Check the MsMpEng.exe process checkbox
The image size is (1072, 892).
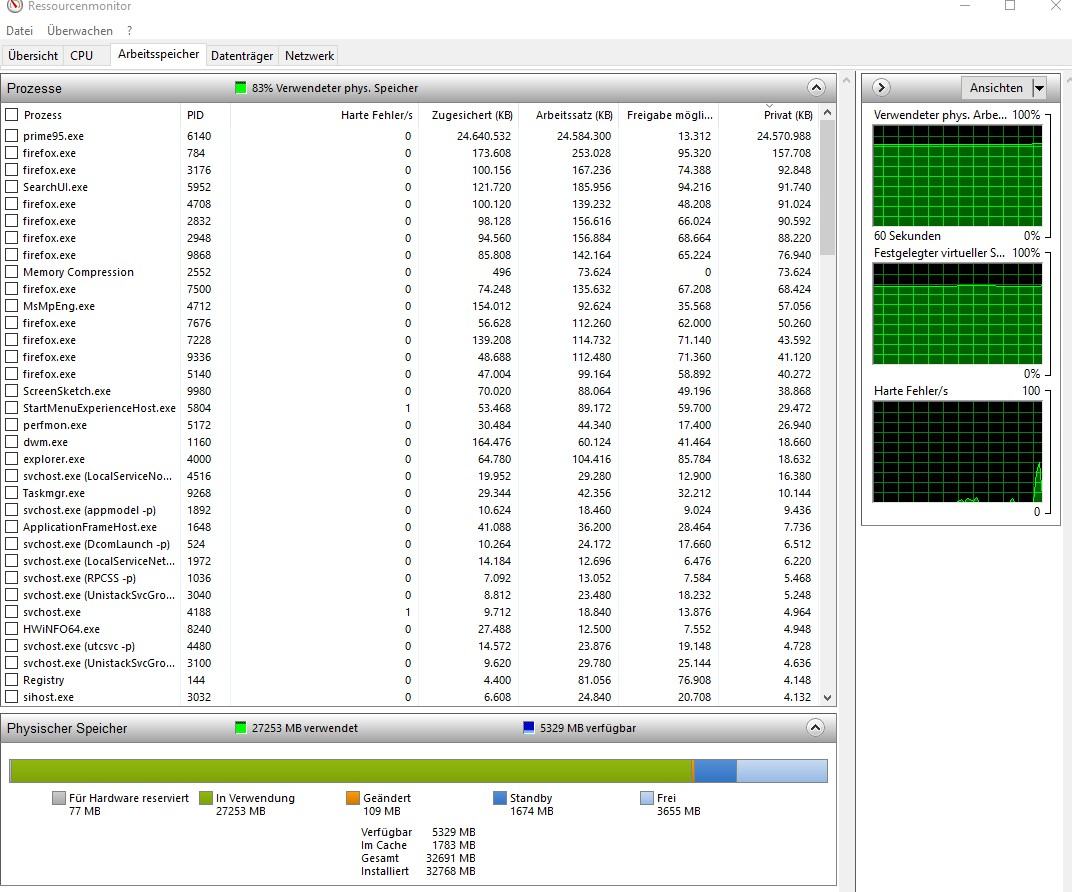point(12,306)
